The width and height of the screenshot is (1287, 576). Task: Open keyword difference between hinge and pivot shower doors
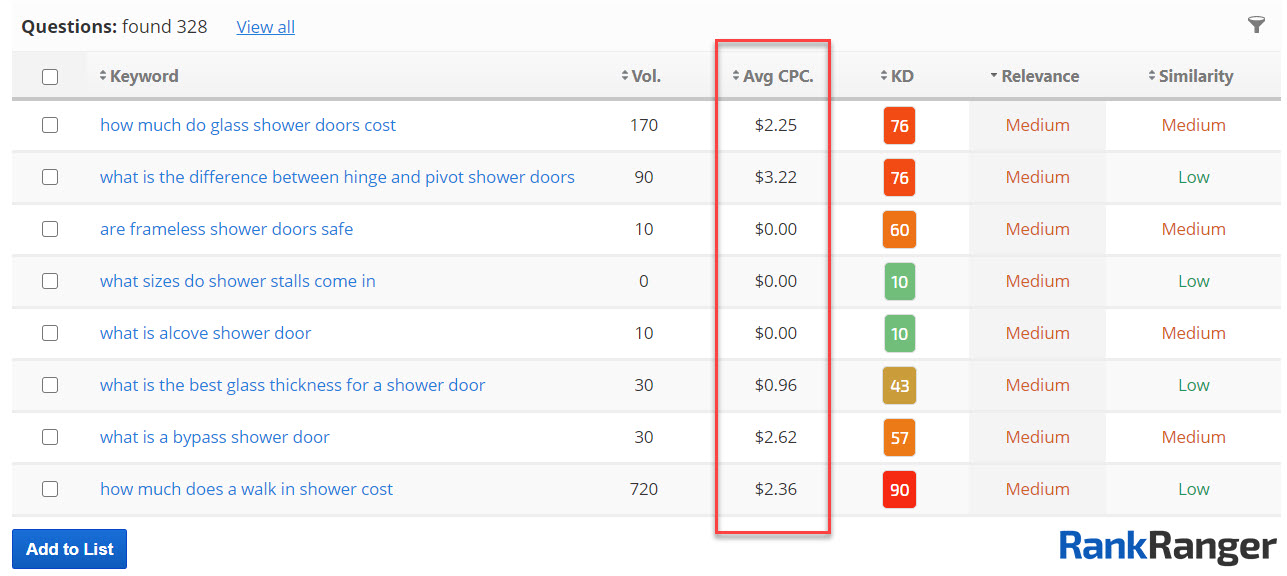pyautogui.click(x=337, y=177)
